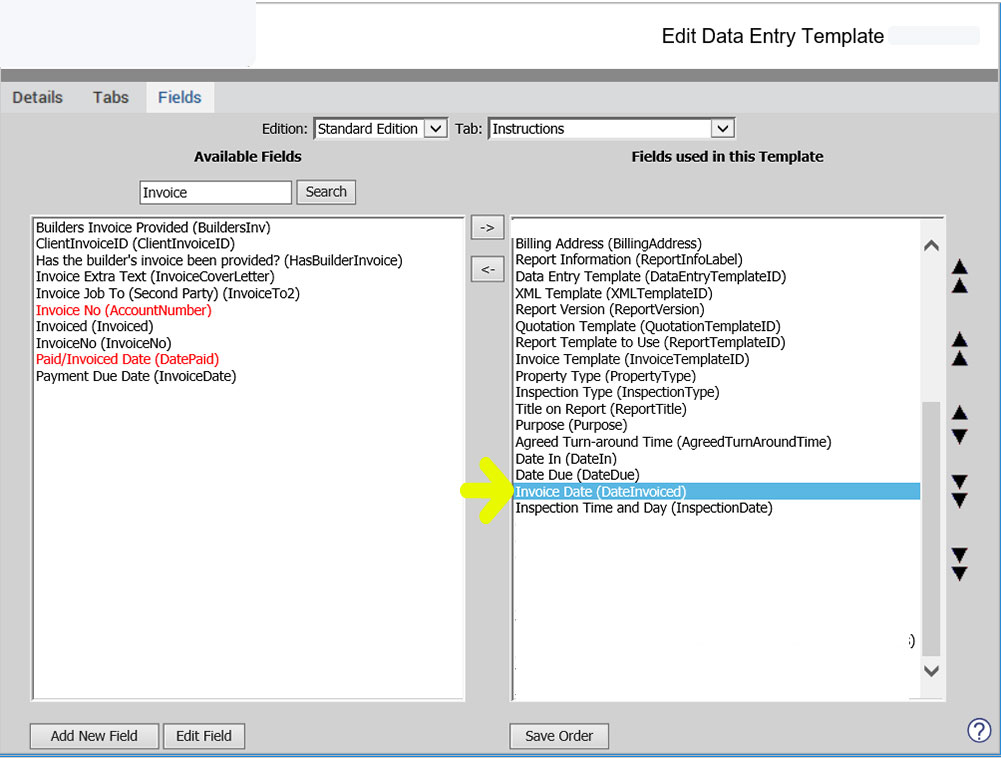Select Has the builder's invoice been provided? field
1001x758 pixels.
pyautogui.click(x=219, y=261)
